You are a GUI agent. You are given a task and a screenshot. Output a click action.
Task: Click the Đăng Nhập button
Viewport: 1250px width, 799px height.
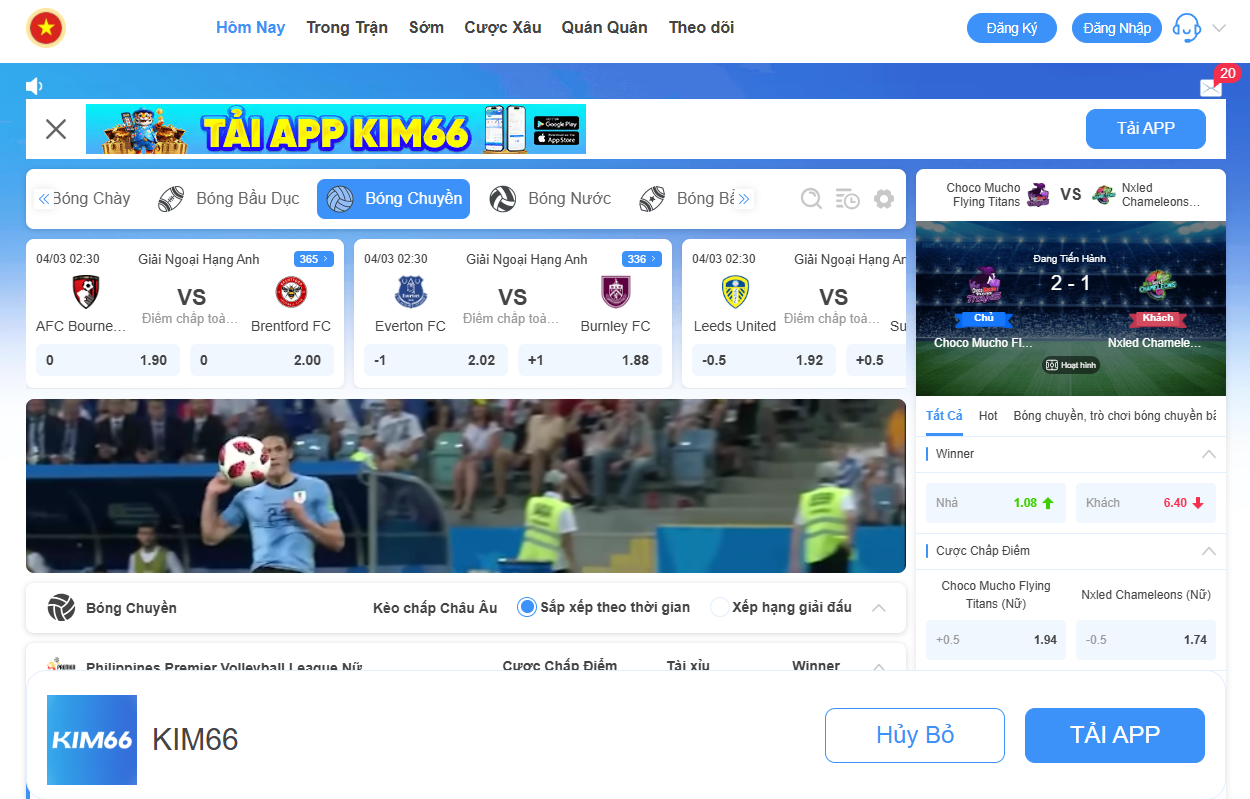coord(1116,28)
